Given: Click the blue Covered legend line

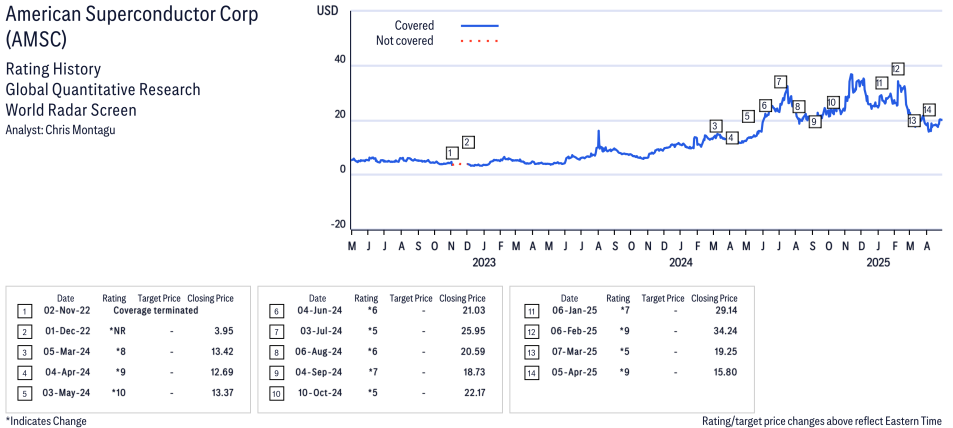Looking at the screenshot, I should pyautogui.click(x=480, y=26).
